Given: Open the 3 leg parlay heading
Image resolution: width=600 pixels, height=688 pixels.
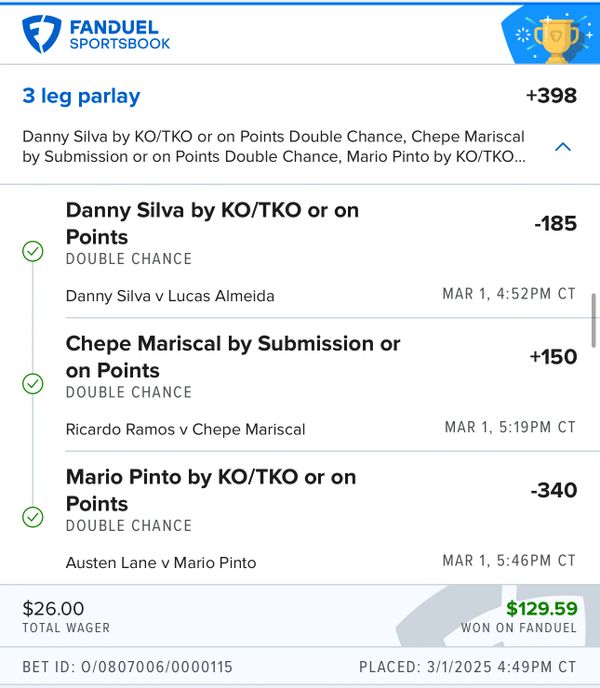Looking at the screenshot, I should [81, 96].
